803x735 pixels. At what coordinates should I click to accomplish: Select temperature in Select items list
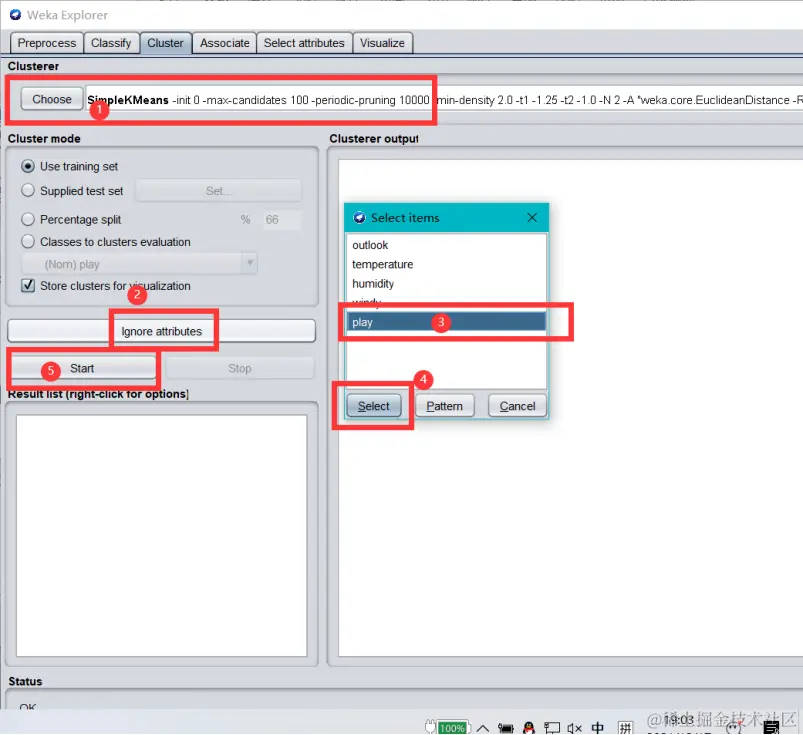446,264
